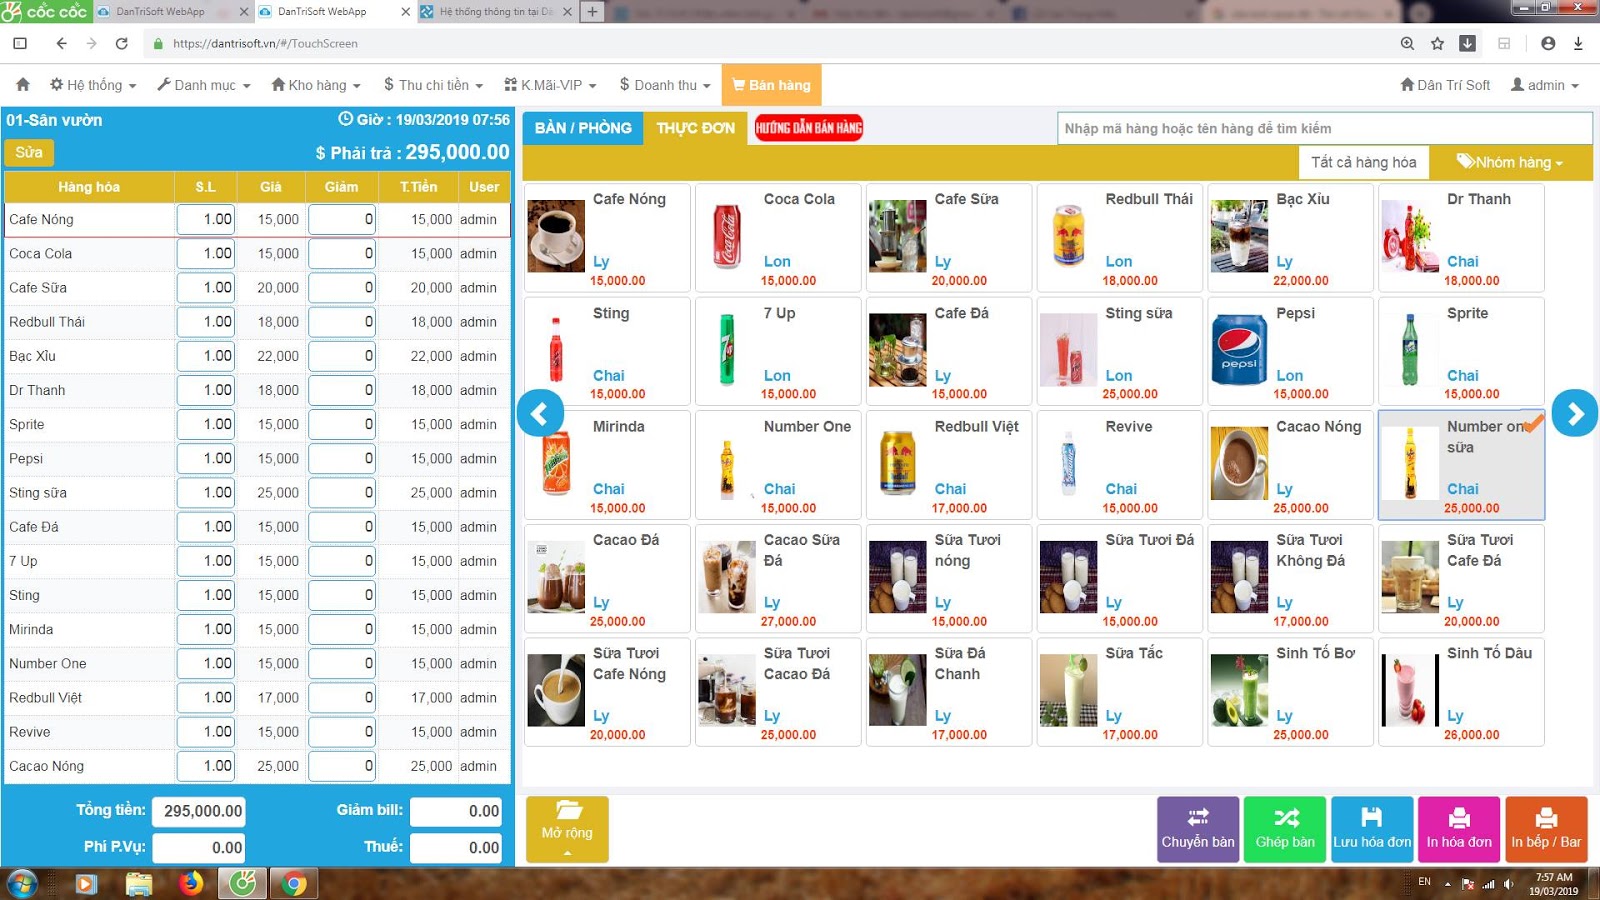Add Sinh Tố Bơ to order

[x=1291, y=692]
